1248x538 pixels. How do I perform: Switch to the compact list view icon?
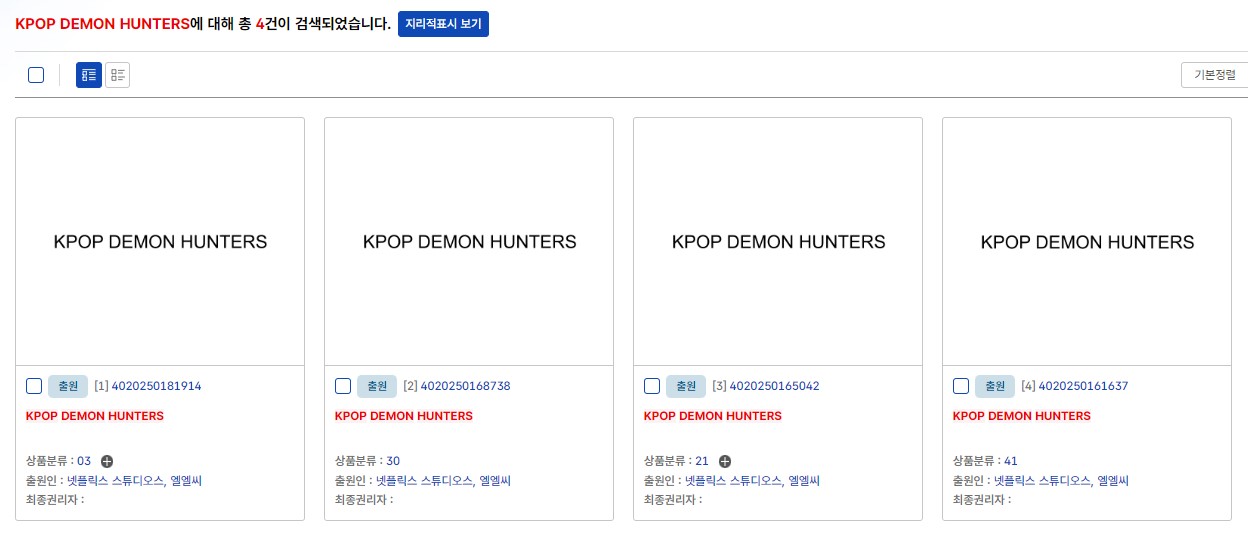pyautogui.click(x=118, y=75)
